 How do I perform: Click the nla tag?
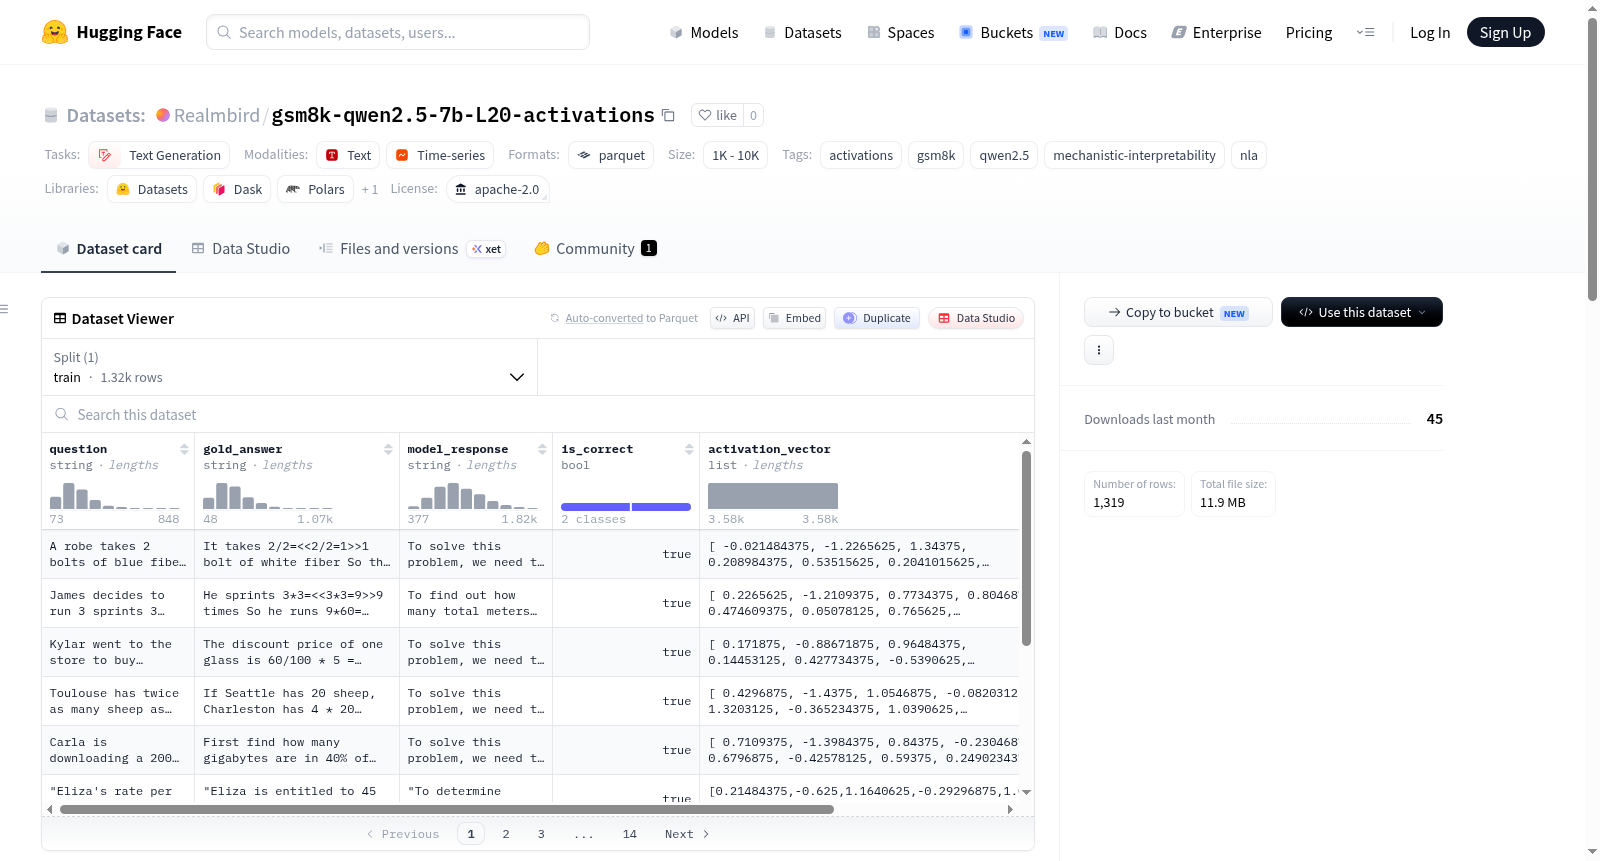[x=1249, y=155]
